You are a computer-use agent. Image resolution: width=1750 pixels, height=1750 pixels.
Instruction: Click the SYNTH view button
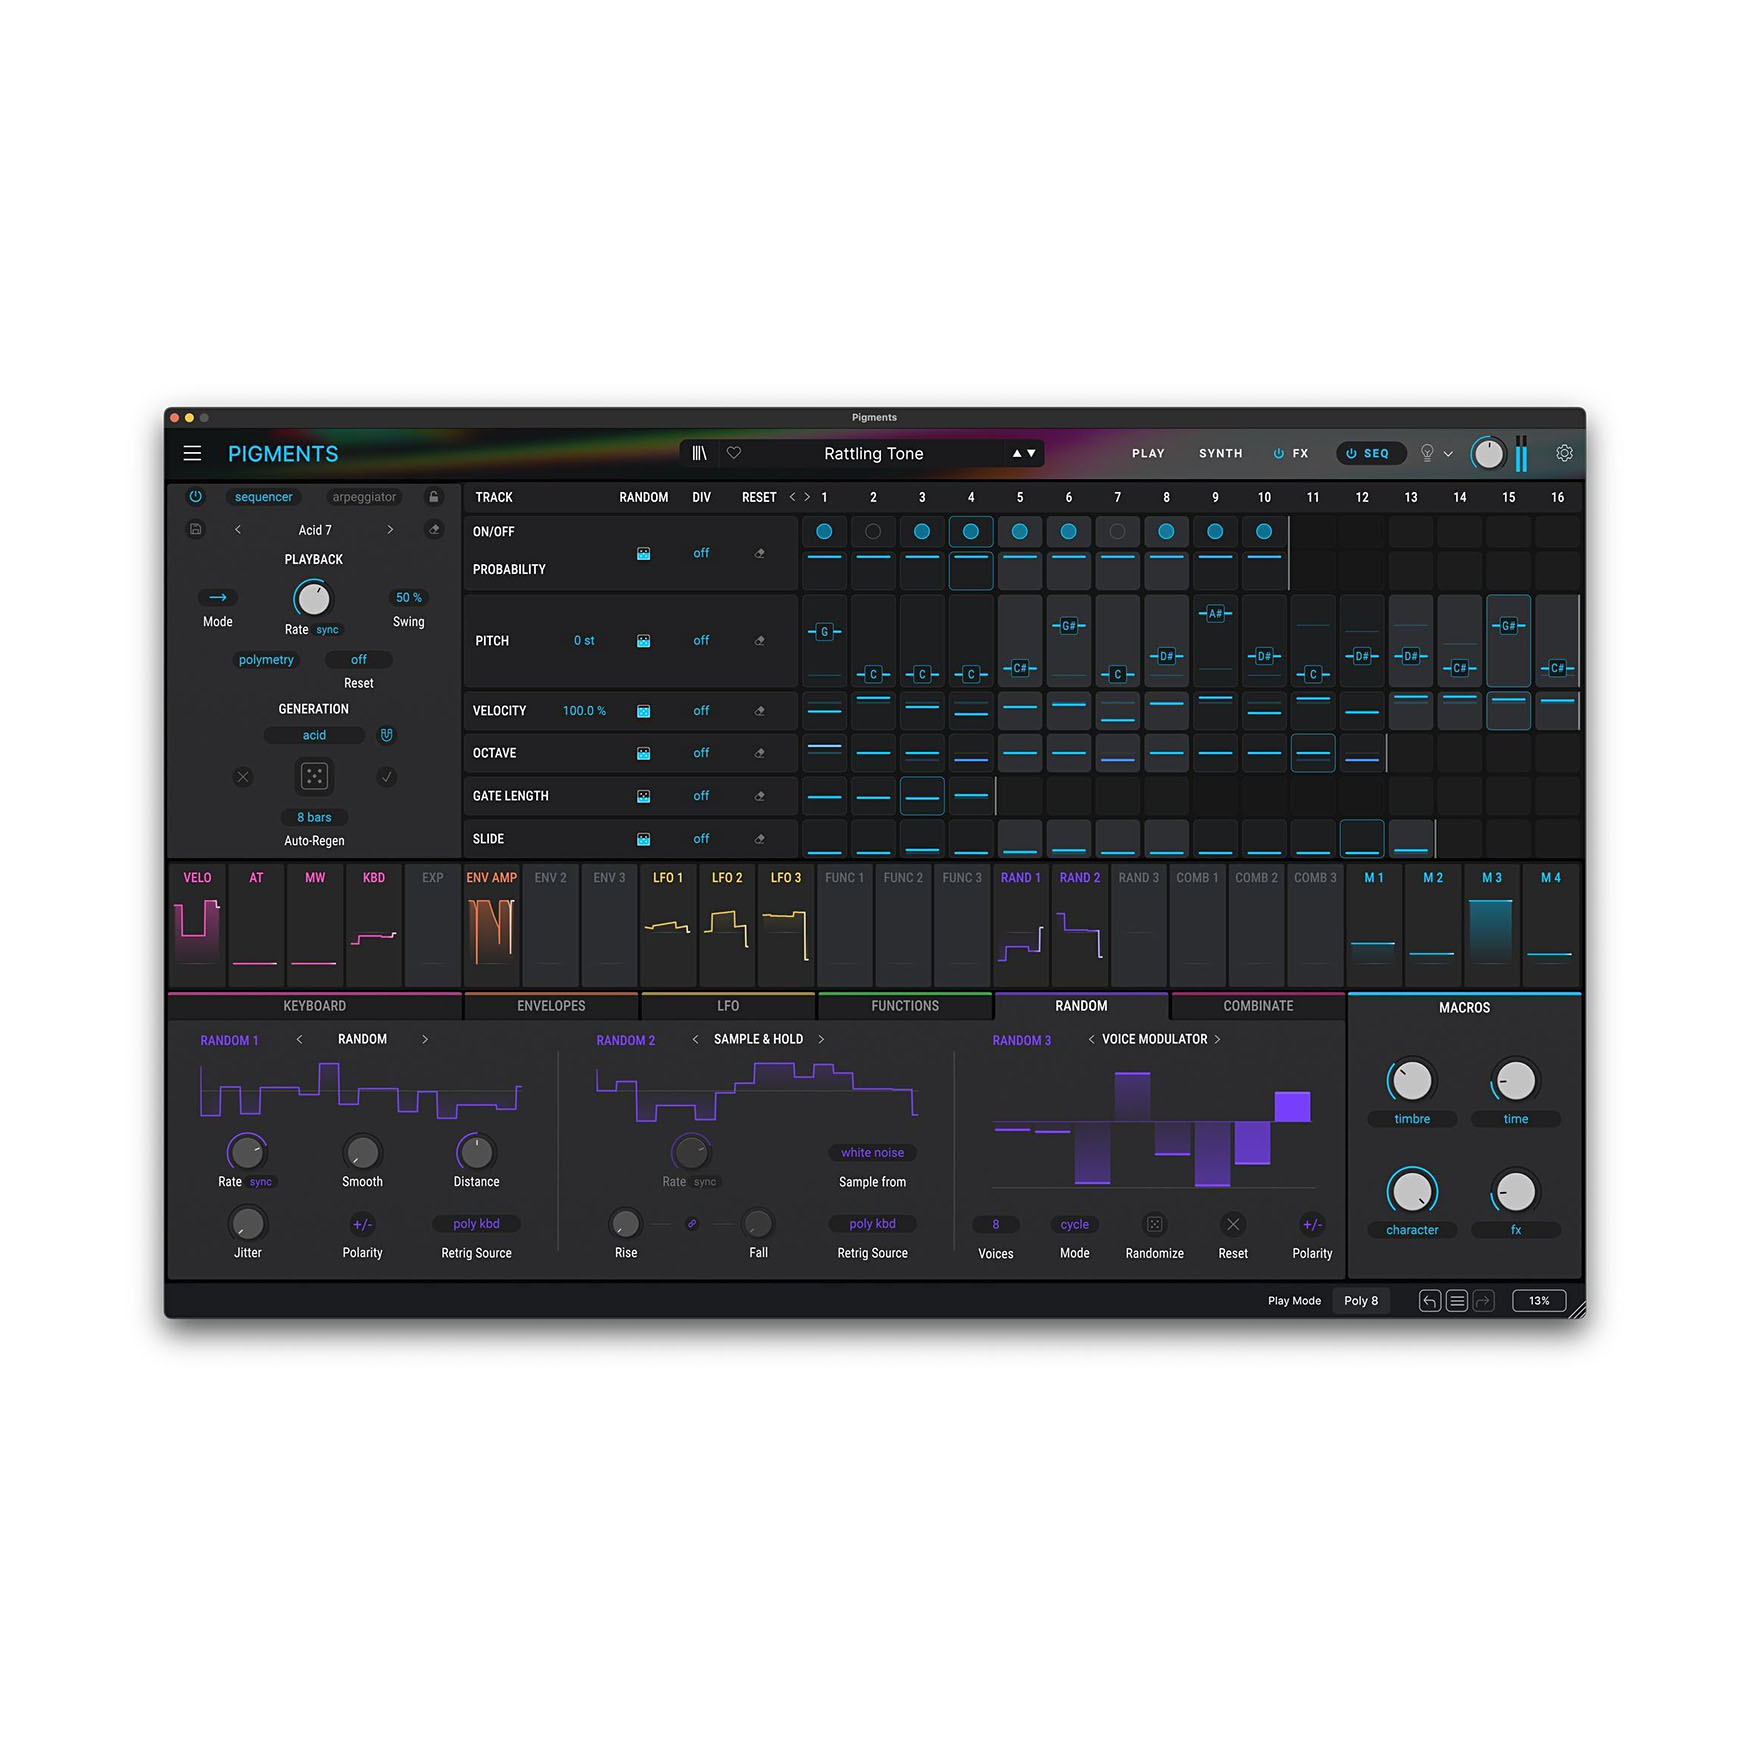tap(1220, 453)
